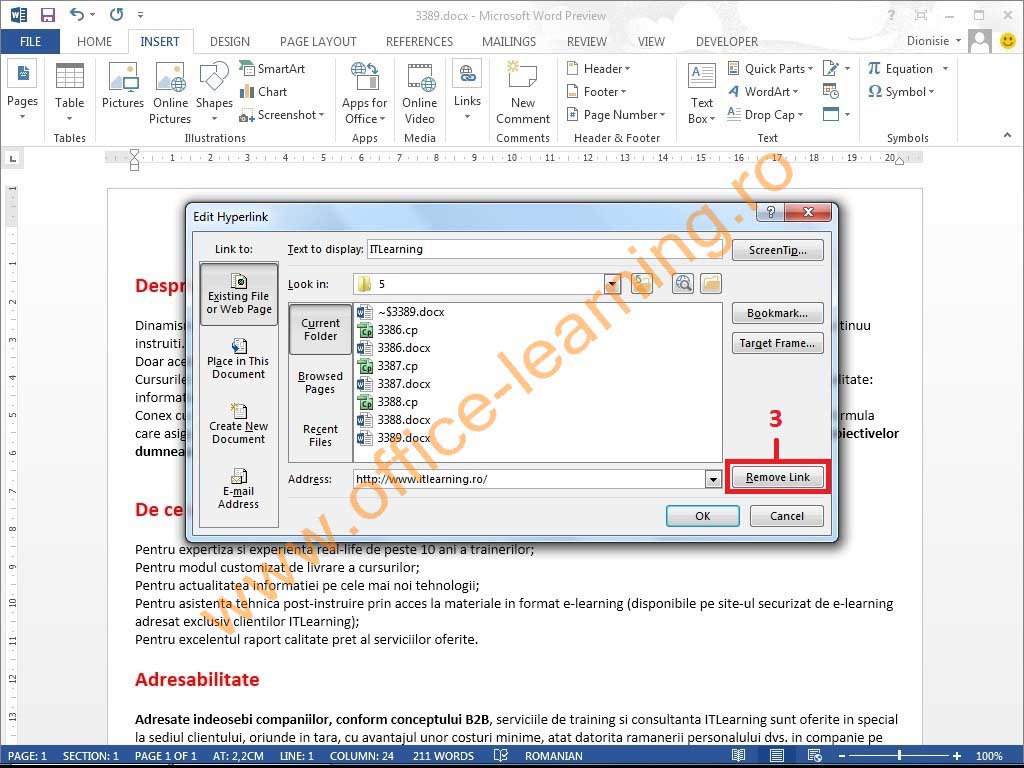Switch to Read Mode view icon
1024x768 pixels.
739,756
